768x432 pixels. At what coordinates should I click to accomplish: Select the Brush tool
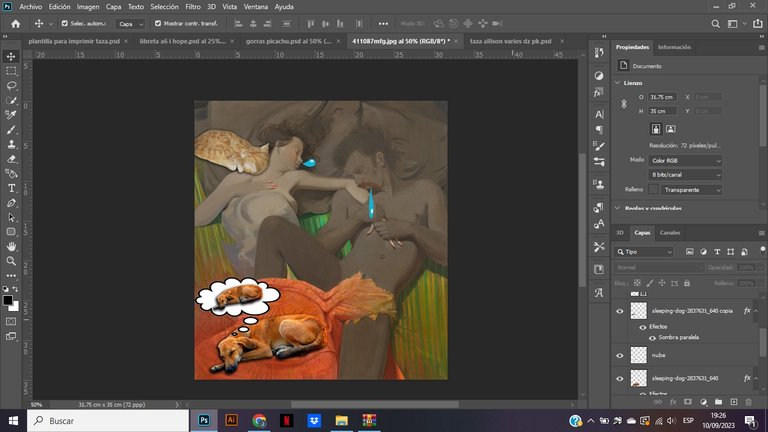tap(11, 130)
